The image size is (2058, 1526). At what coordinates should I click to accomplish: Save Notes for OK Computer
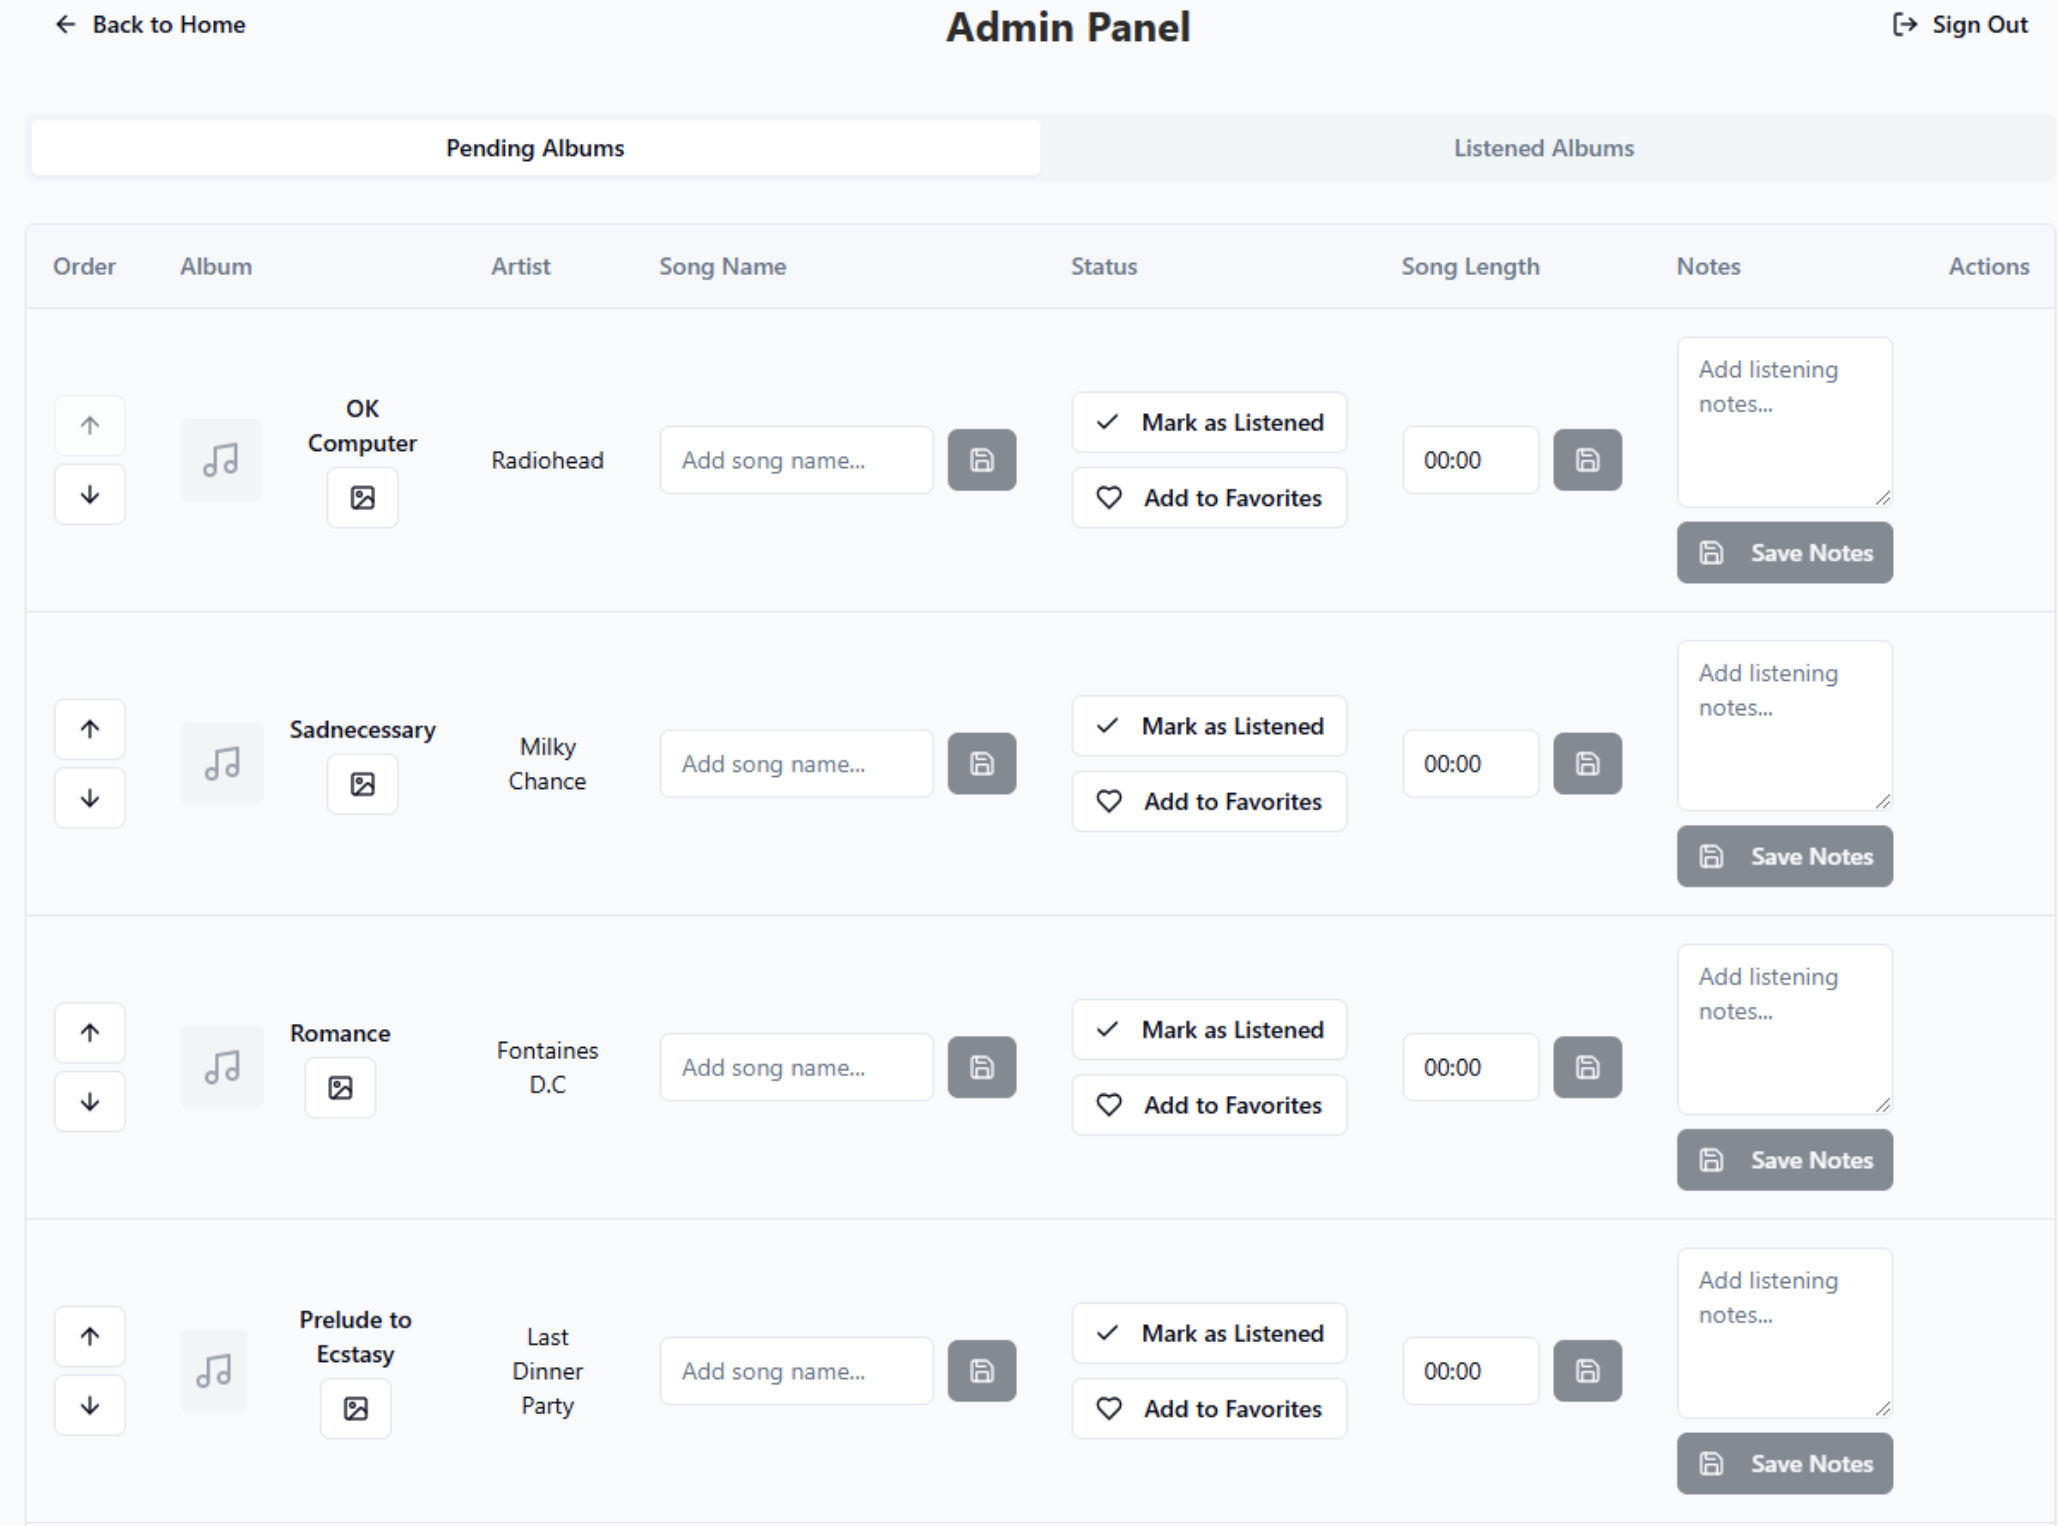pyautogui.click(x=1783, y=553)
